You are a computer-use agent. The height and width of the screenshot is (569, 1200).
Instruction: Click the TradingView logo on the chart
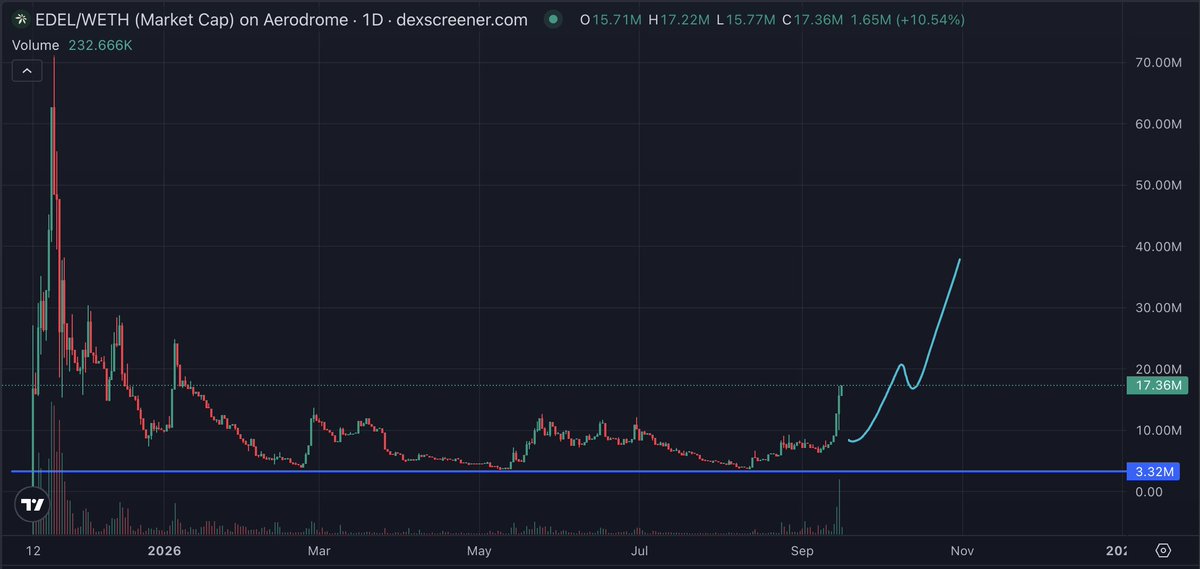[33, 505]
